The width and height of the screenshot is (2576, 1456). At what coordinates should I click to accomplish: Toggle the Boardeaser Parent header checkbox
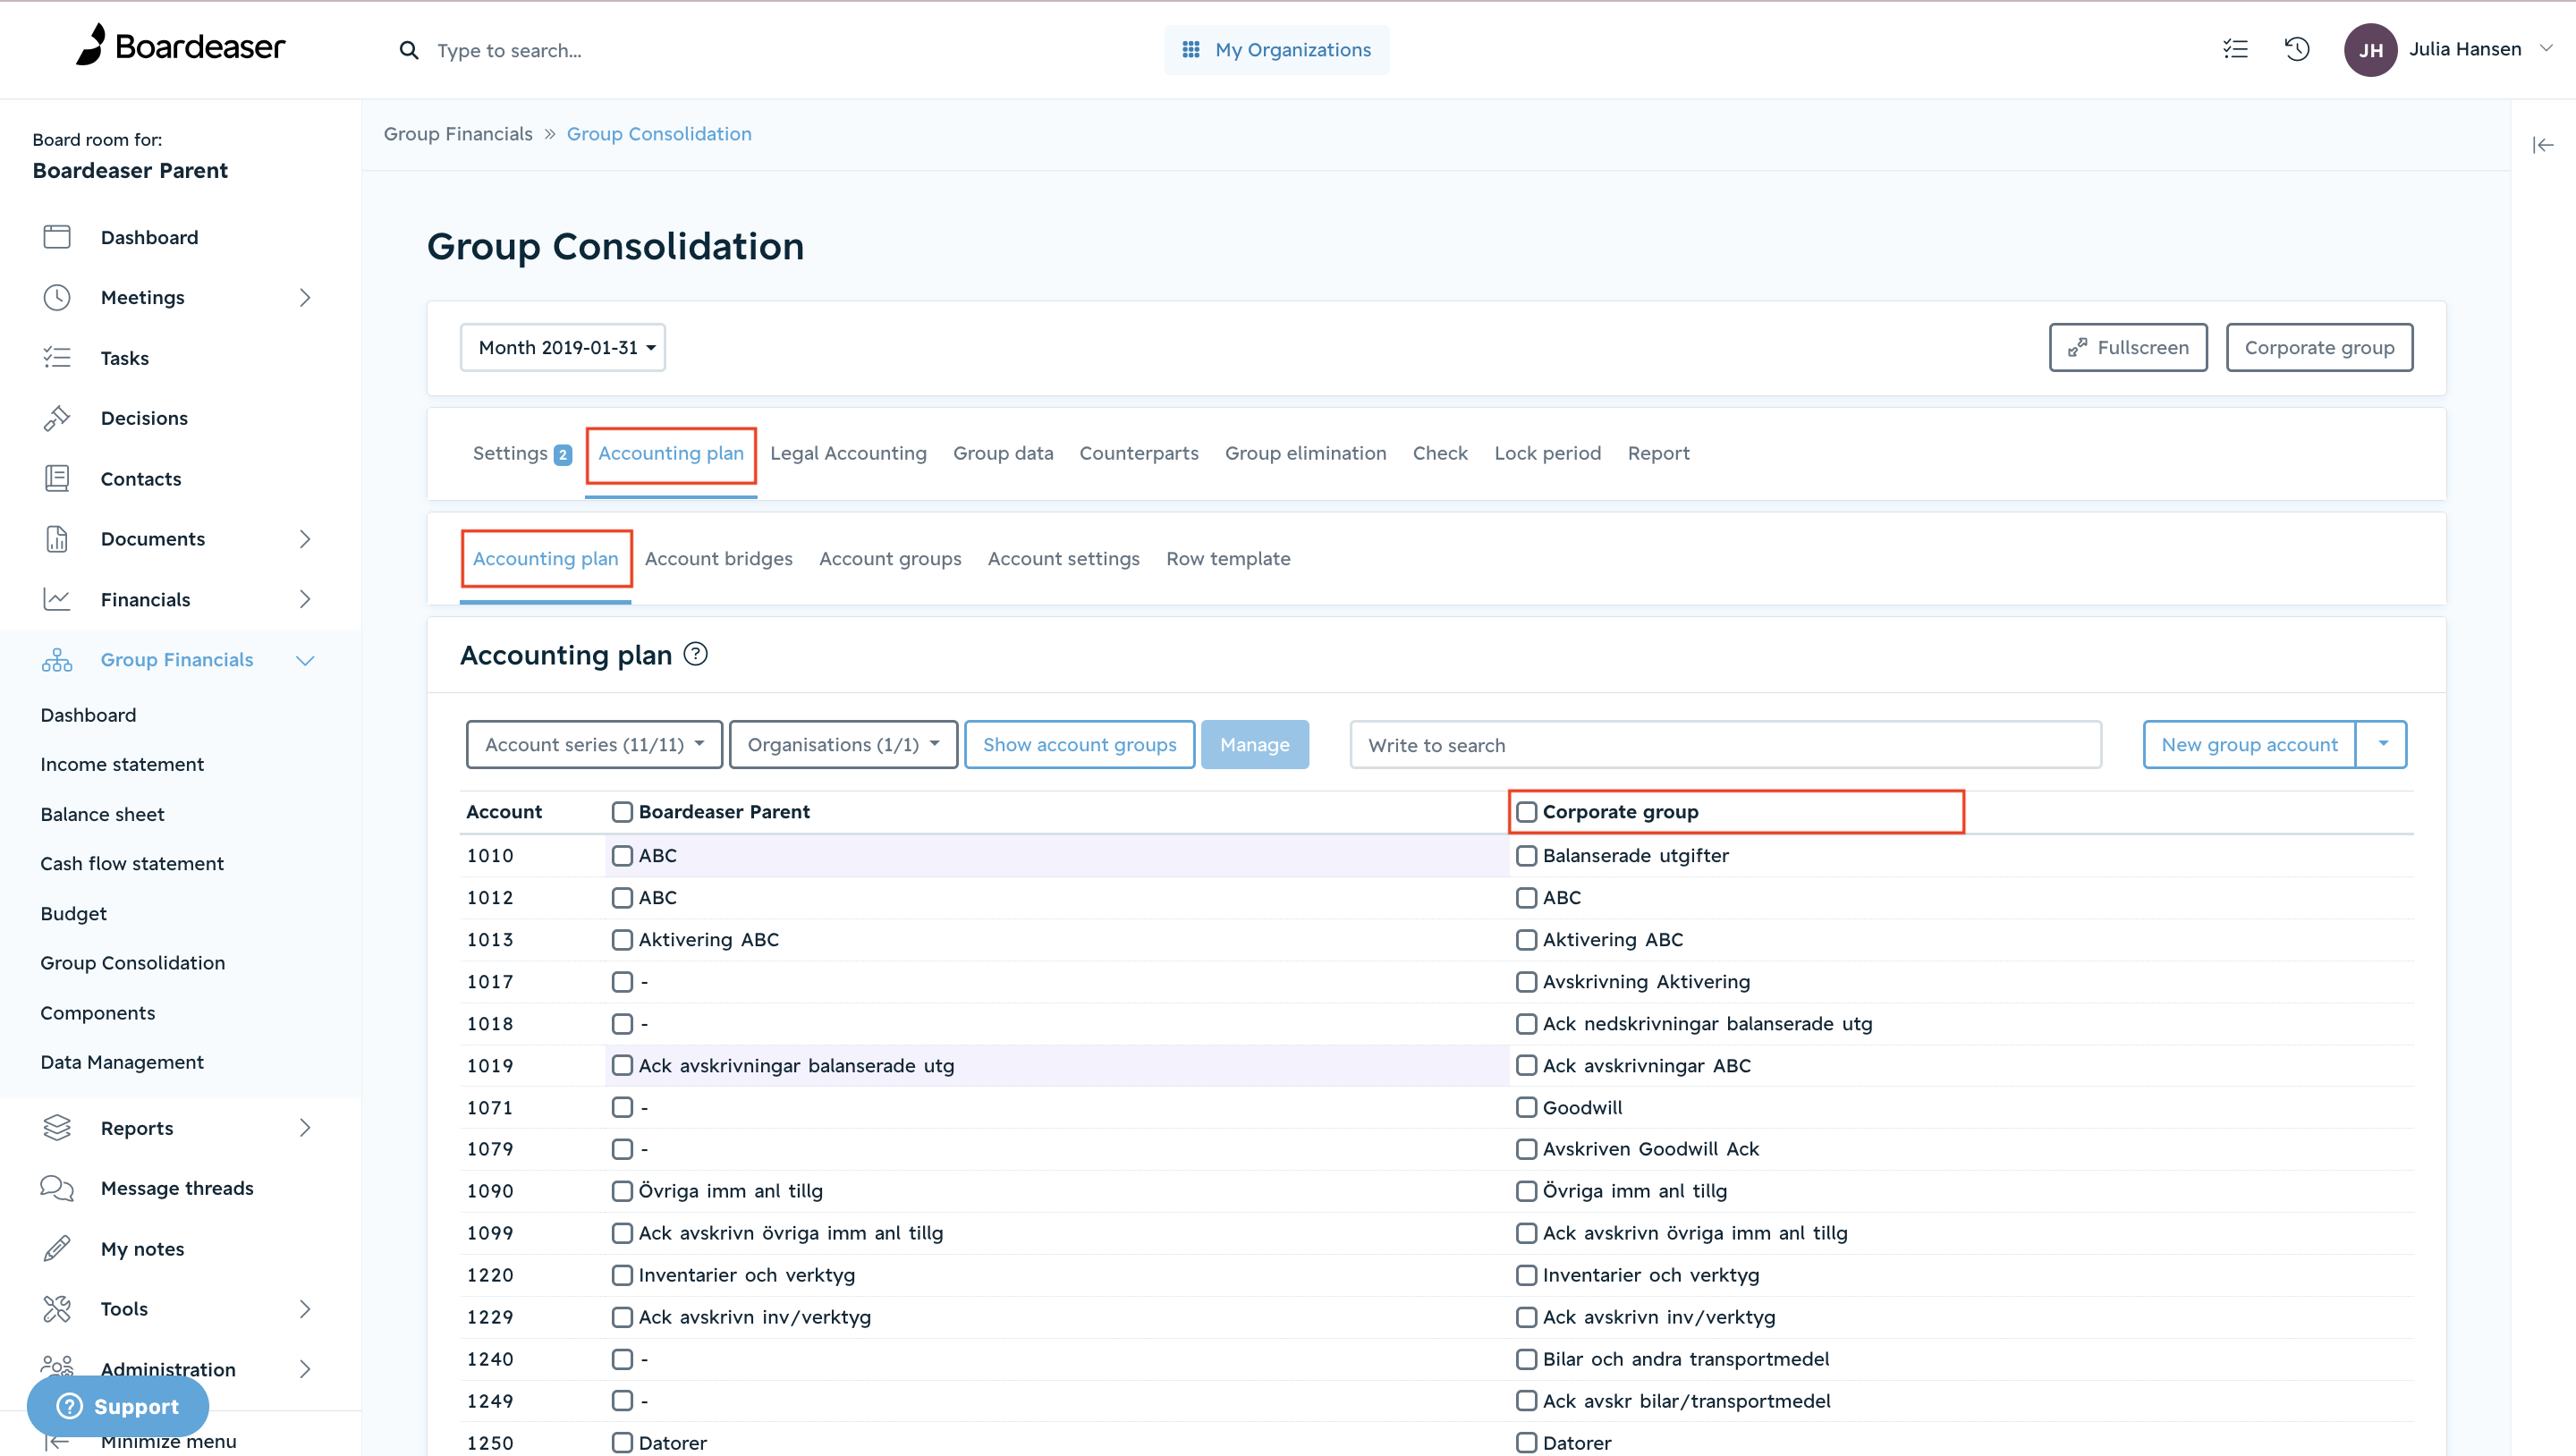coord(622,812)
